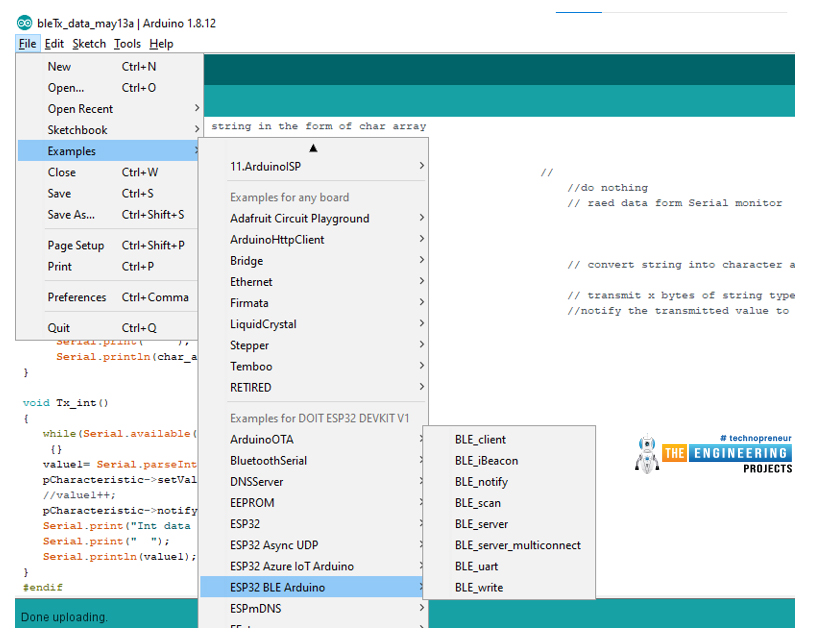This screenshot has width=815, height=641.
Task: Click the '//value1++;' comment line
Action: click(79, 495)
